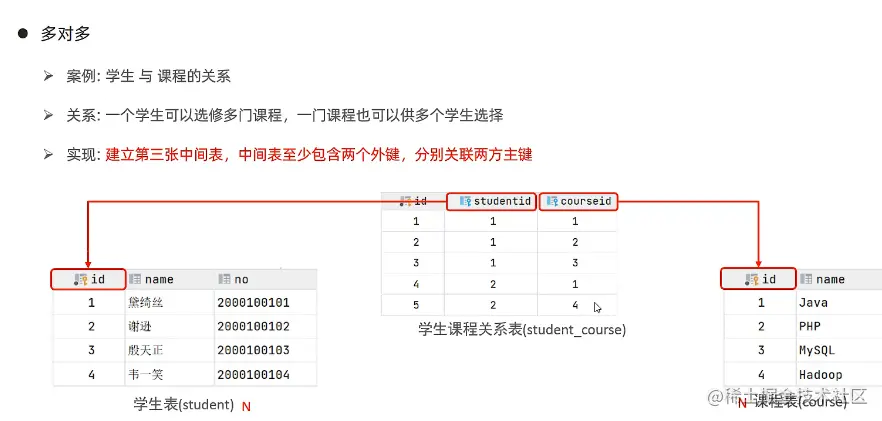Click the heading 多对多

[x=65, y=34]
